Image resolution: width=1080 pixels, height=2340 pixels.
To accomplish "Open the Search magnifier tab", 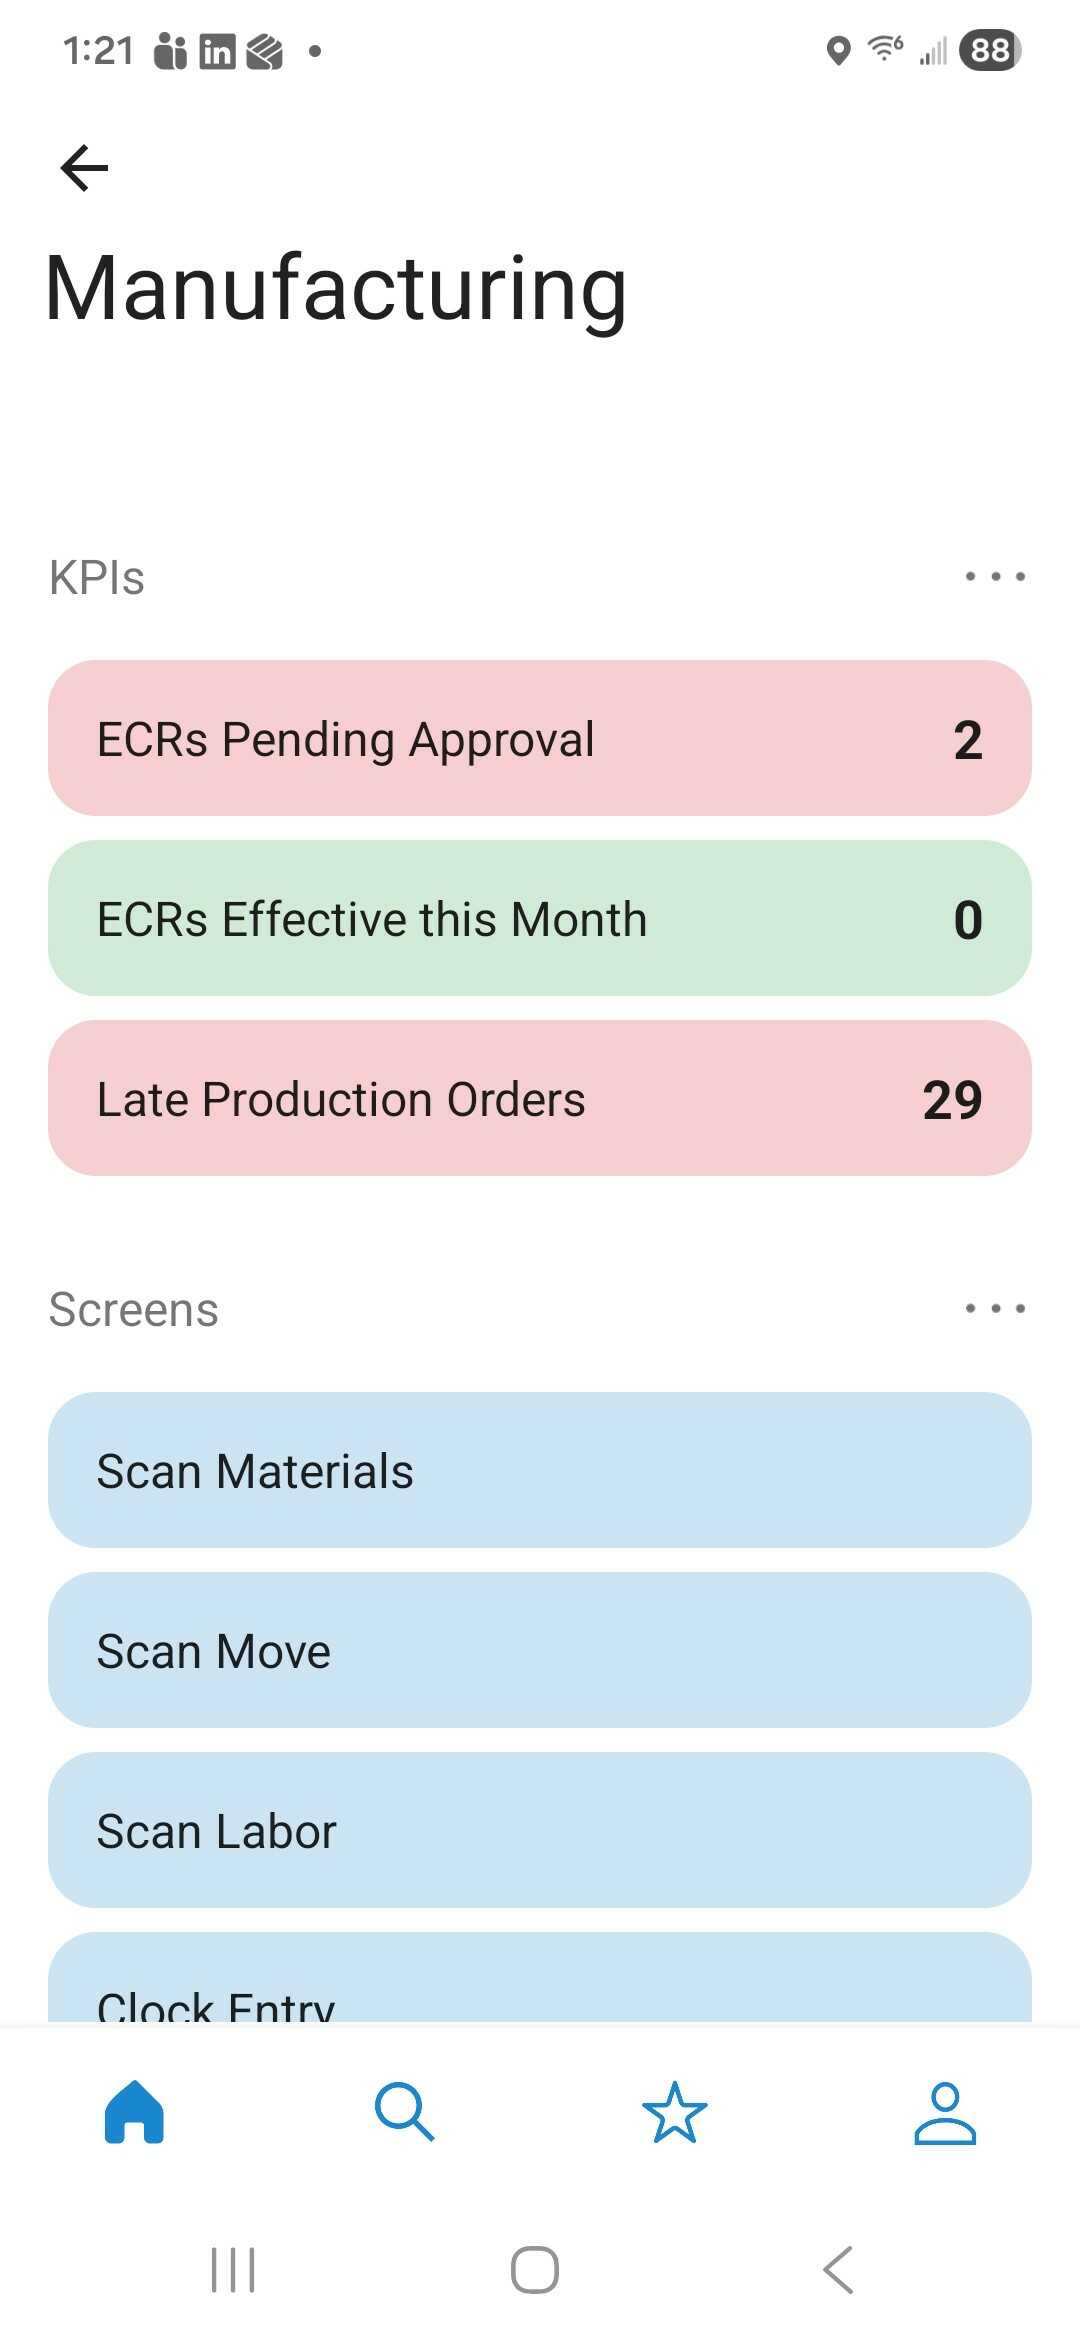I will click(404, 2112).
